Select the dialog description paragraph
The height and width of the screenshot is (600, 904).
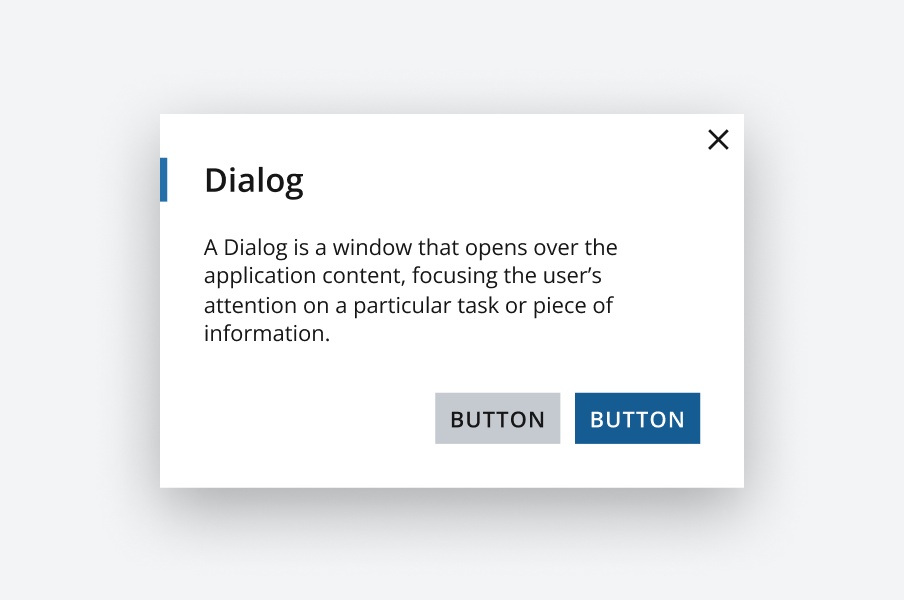(410, 290)
